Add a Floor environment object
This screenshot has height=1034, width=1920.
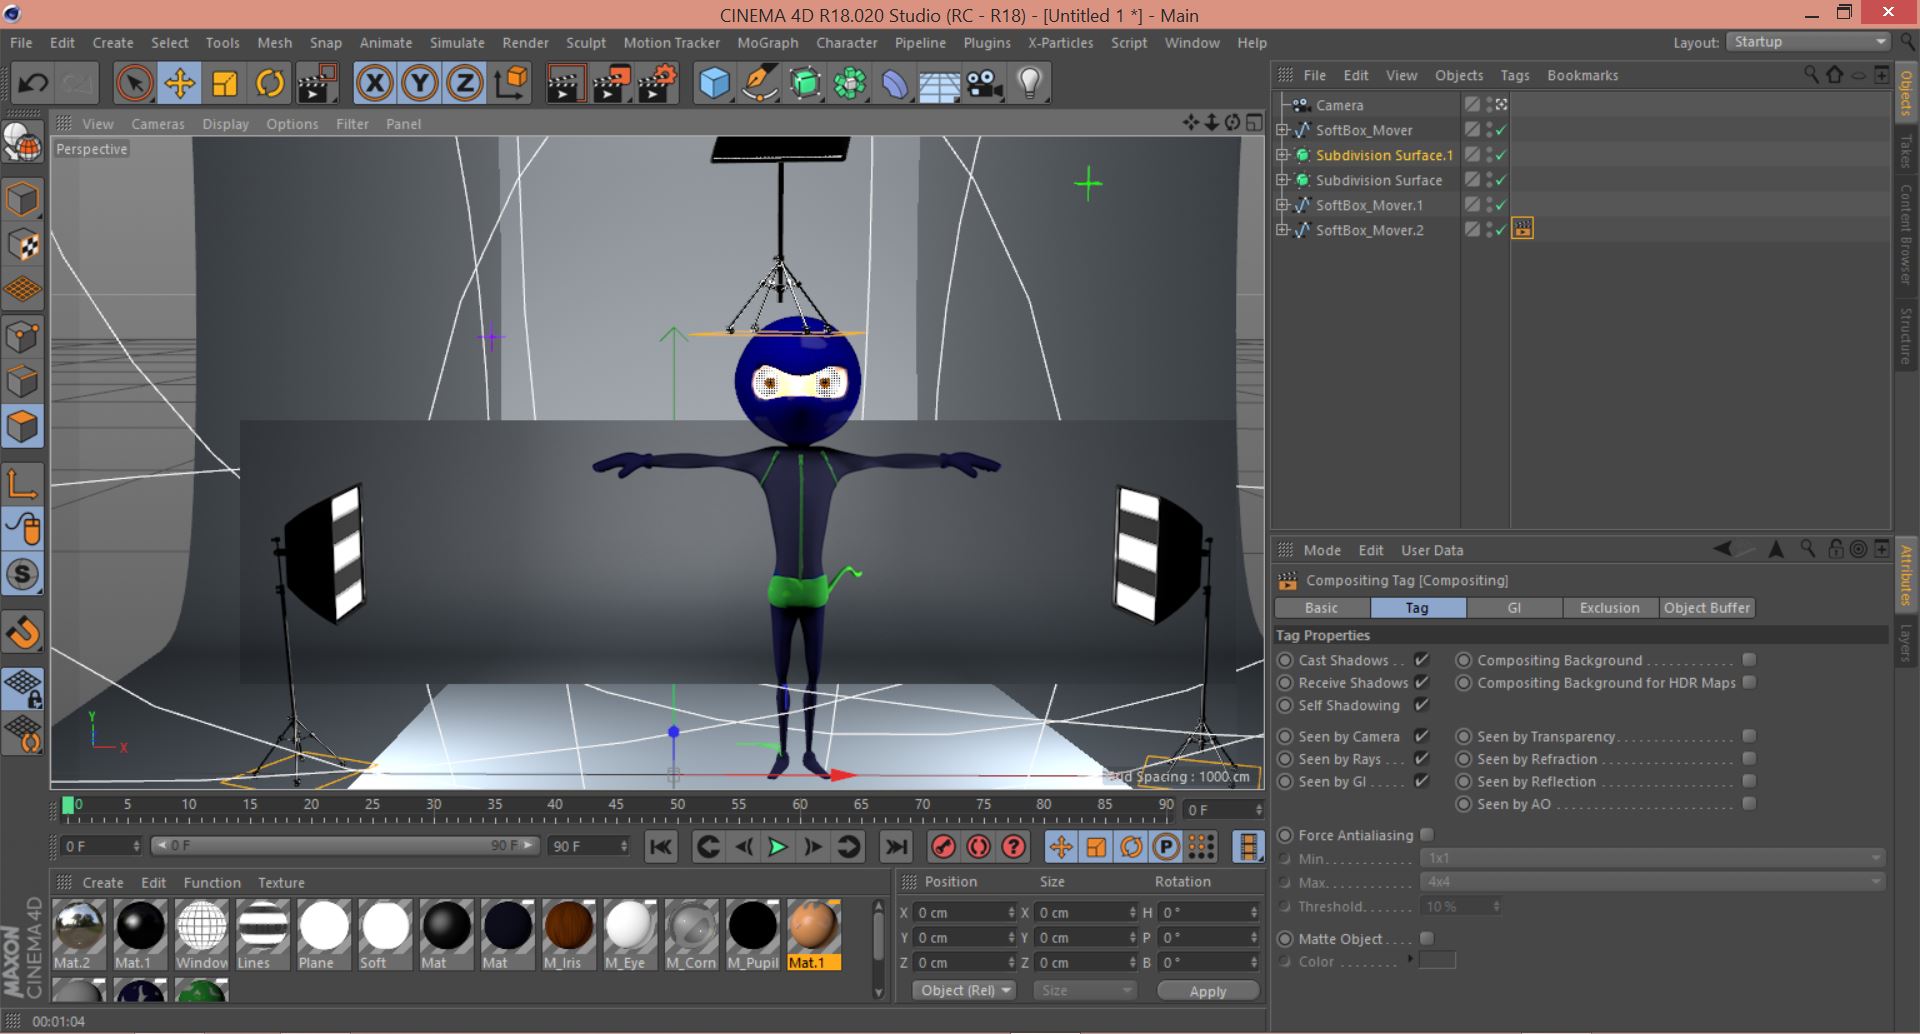(x=940, y=84)
